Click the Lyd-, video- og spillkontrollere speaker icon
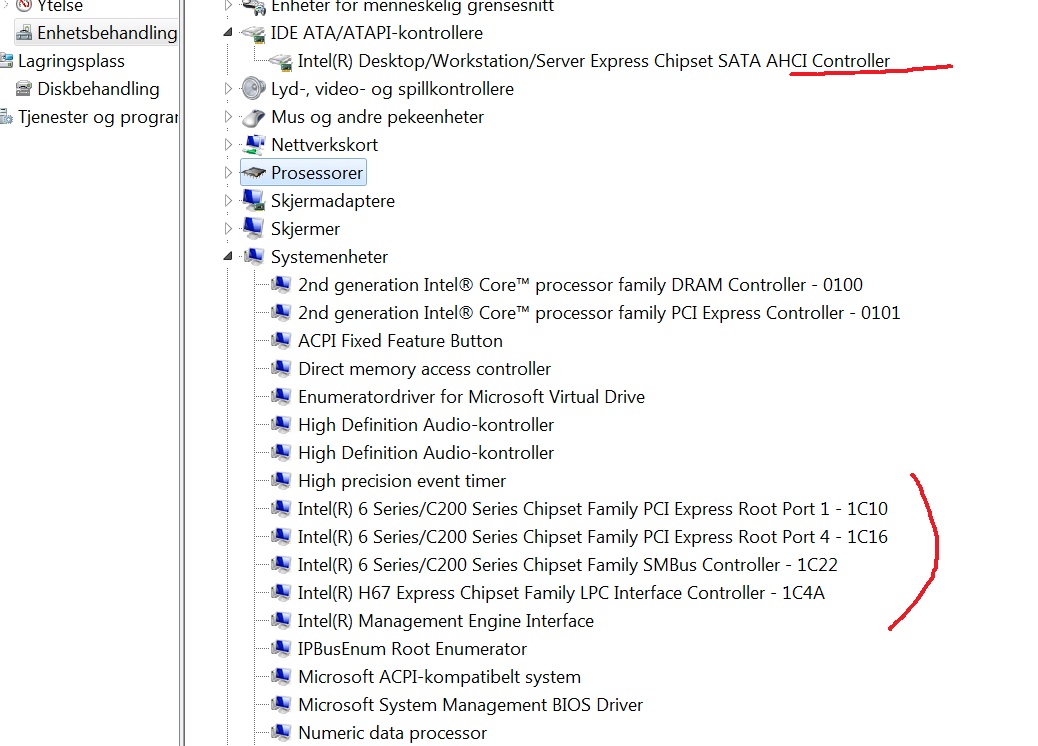Viewport: 1038px width, 746px height. (x=253, y=88)
